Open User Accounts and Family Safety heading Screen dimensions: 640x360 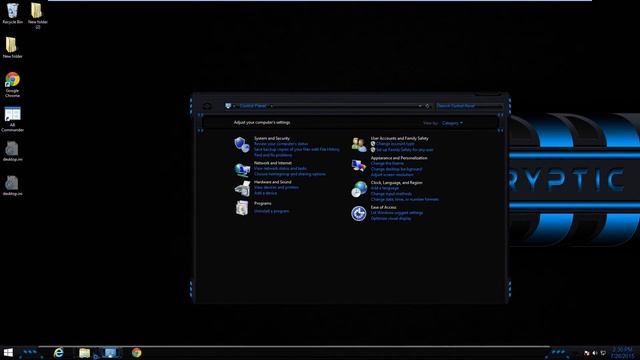[400, 138]
